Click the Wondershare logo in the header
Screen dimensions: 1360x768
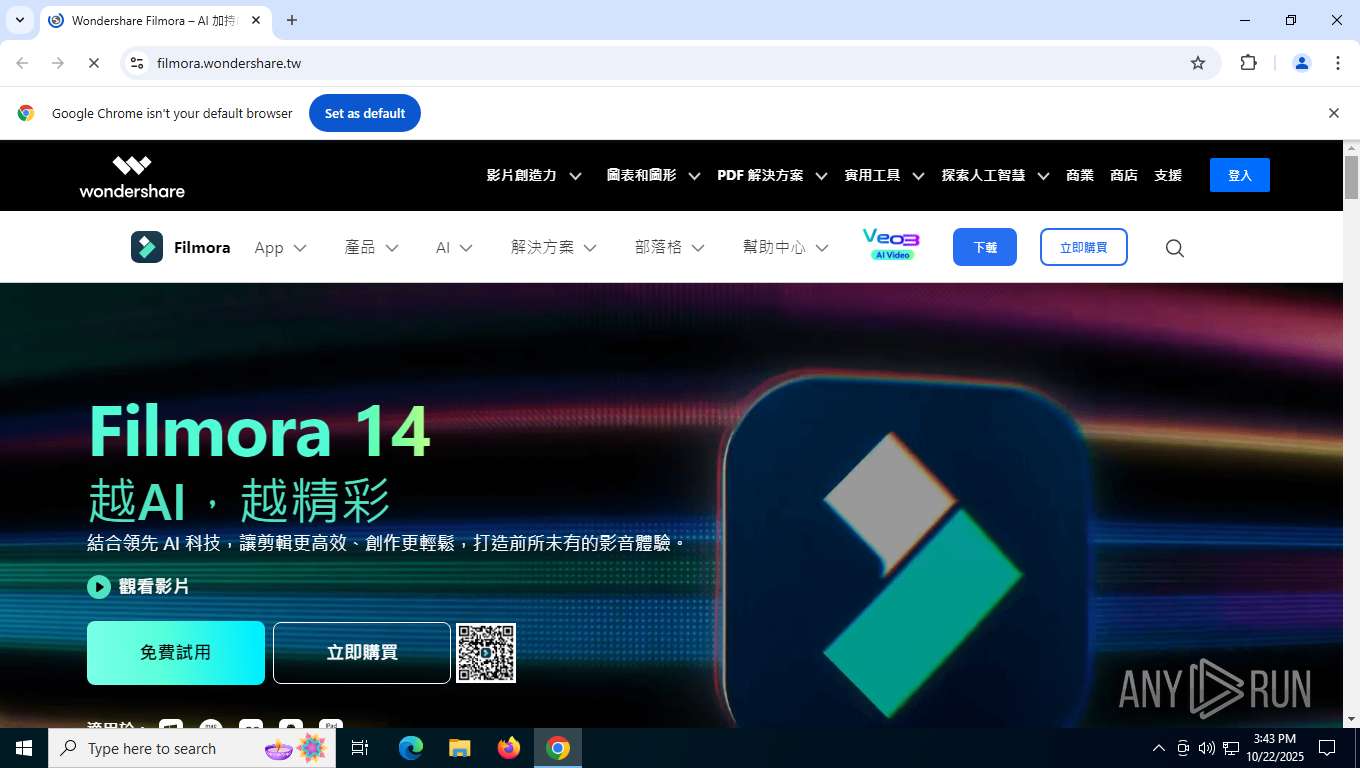(132, 176)
